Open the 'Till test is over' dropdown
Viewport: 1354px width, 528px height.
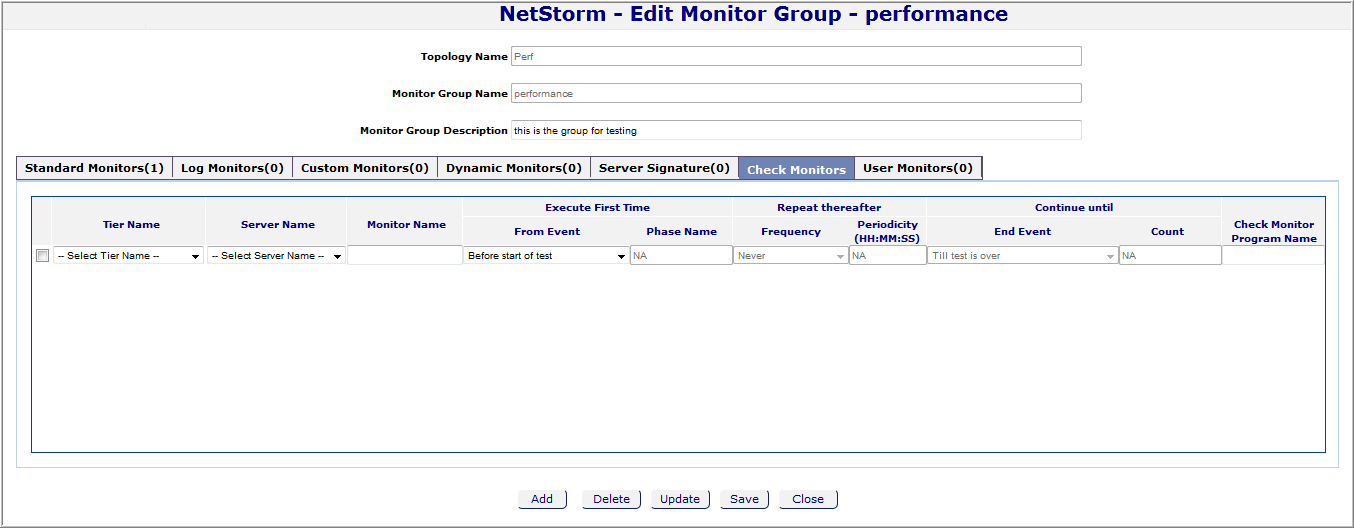tap(1023, 256)
